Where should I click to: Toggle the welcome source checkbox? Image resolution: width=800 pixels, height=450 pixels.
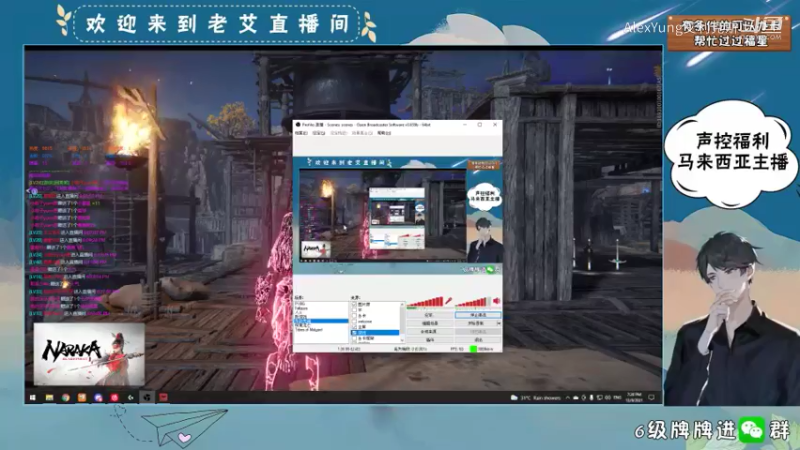(x=354, y=321)
